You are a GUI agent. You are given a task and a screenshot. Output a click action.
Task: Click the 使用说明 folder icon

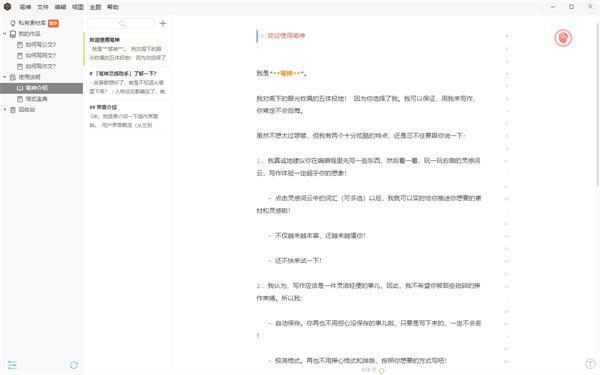[13, 77]
